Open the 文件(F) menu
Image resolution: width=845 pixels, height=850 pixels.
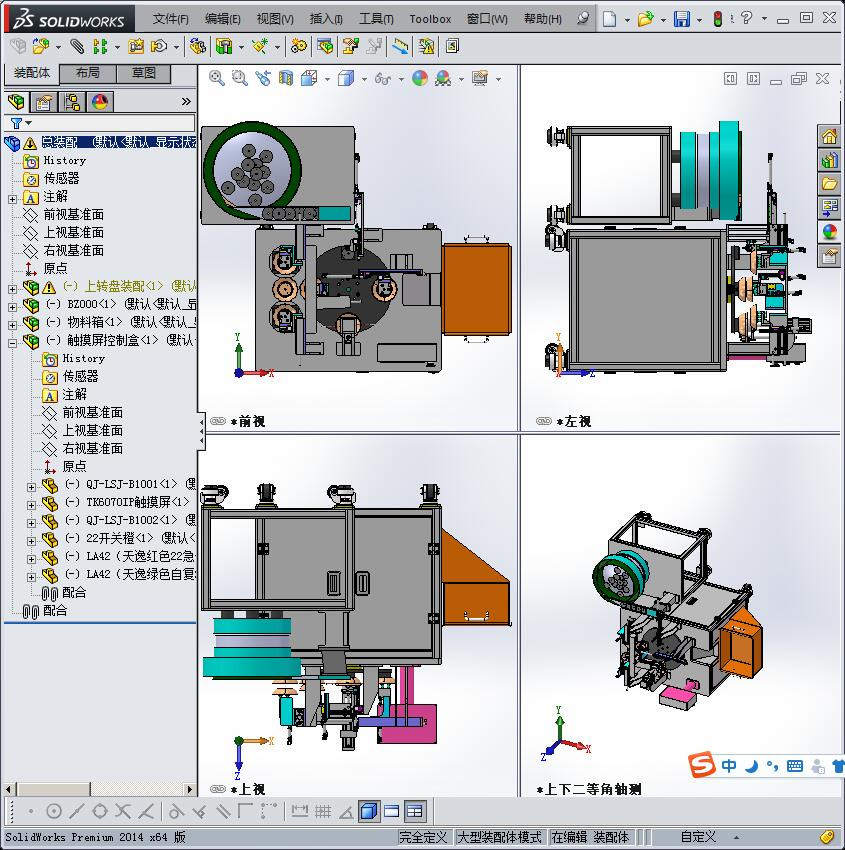[170, 19]
